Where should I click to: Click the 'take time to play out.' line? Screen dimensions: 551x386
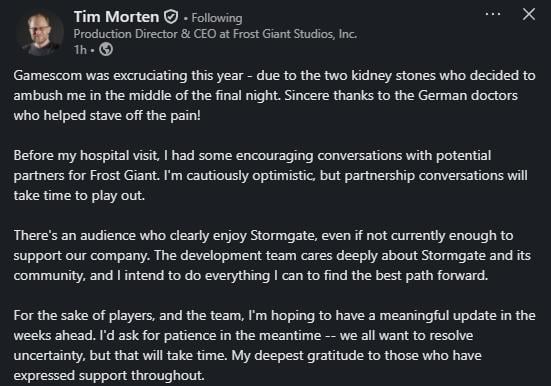[x=79, y=195]
